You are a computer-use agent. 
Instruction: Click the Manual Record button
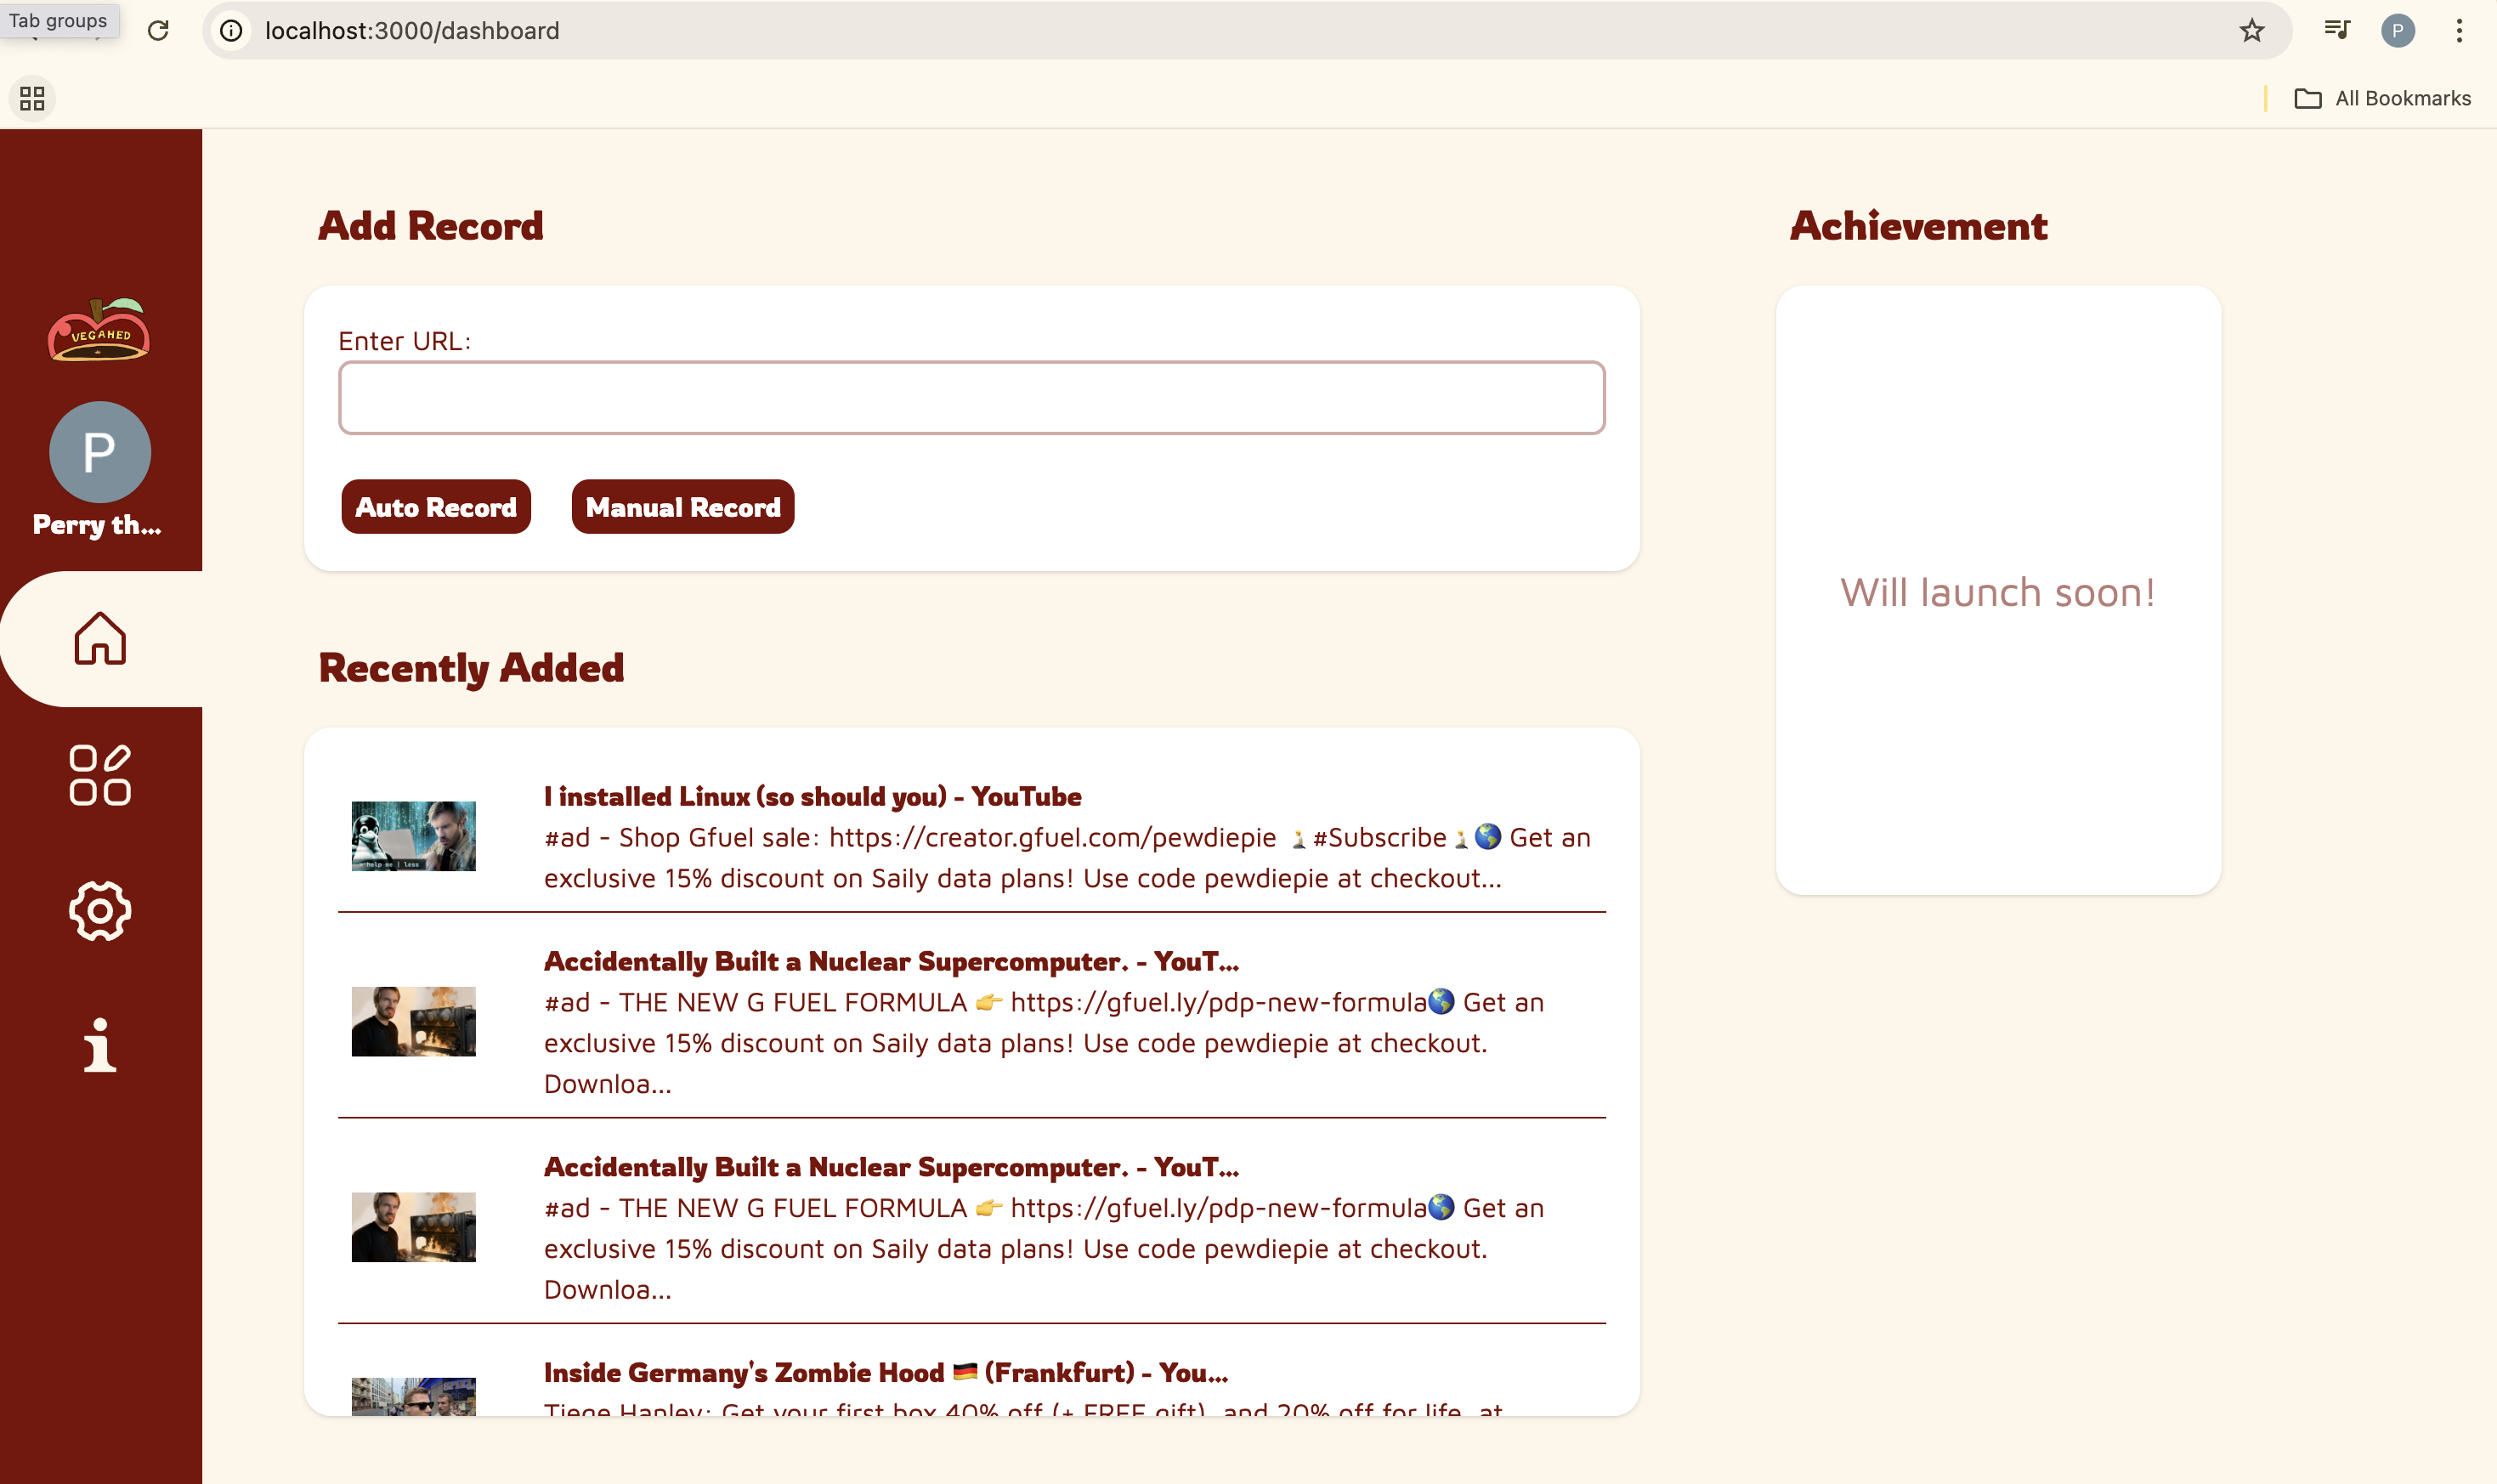click(682, 507)
